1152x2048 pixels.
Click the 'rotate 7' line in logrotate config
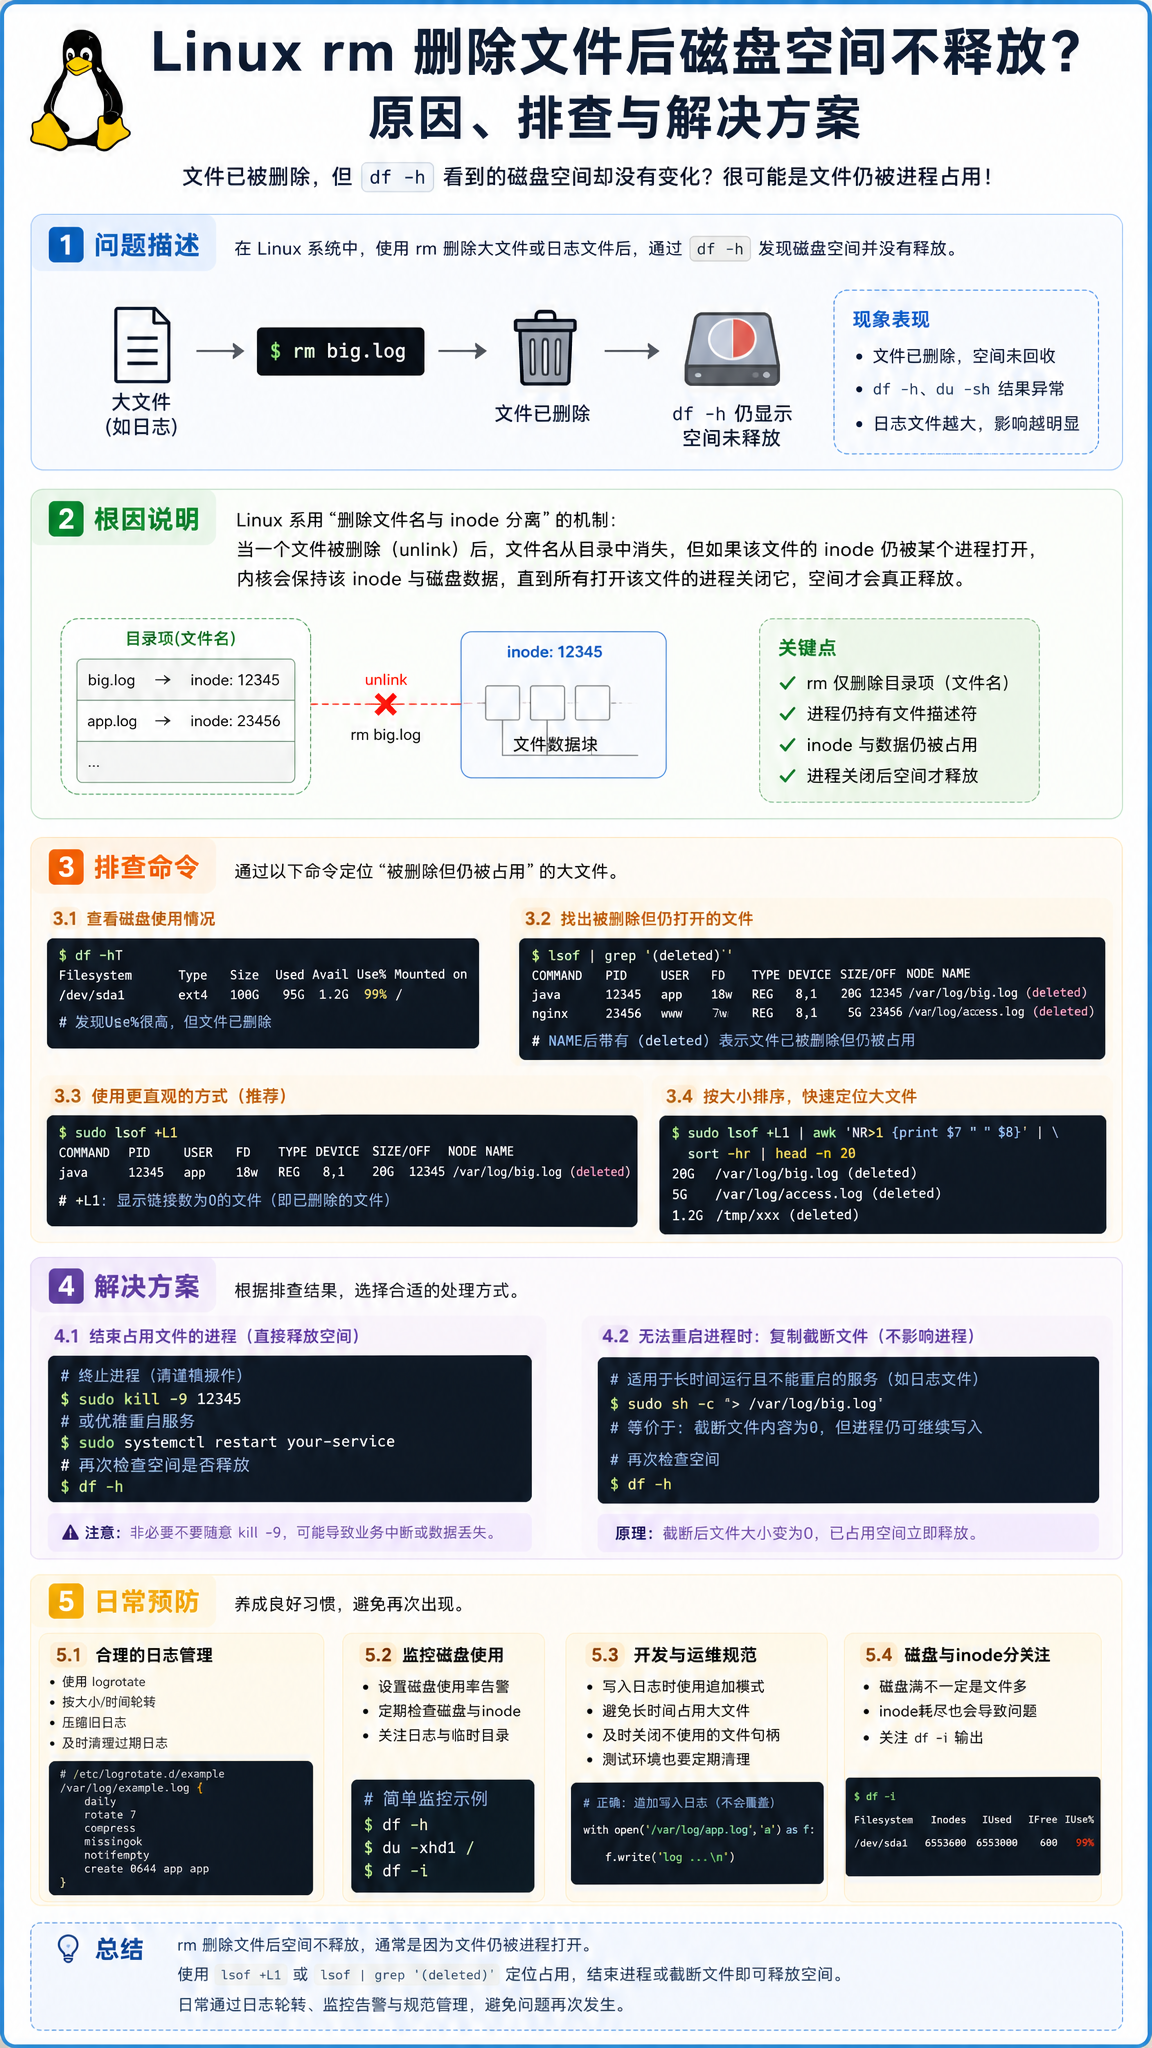(x=110, y=1815)
